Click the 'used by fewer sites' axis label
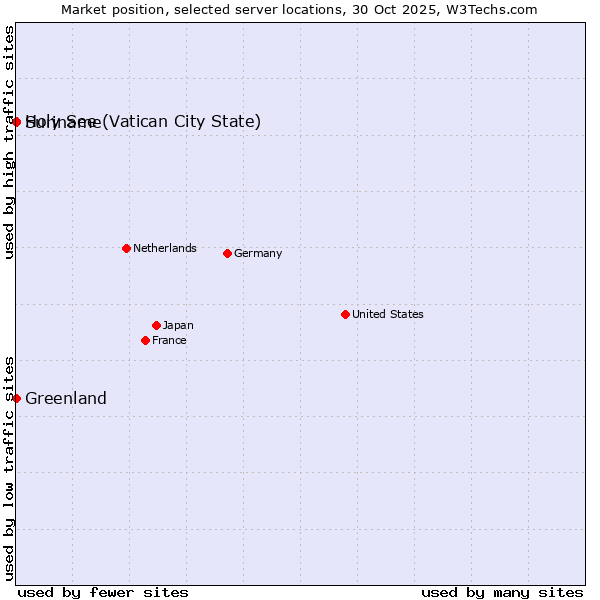Image resolution: width=600 pixels, height=600 pixels. (103, 592)
